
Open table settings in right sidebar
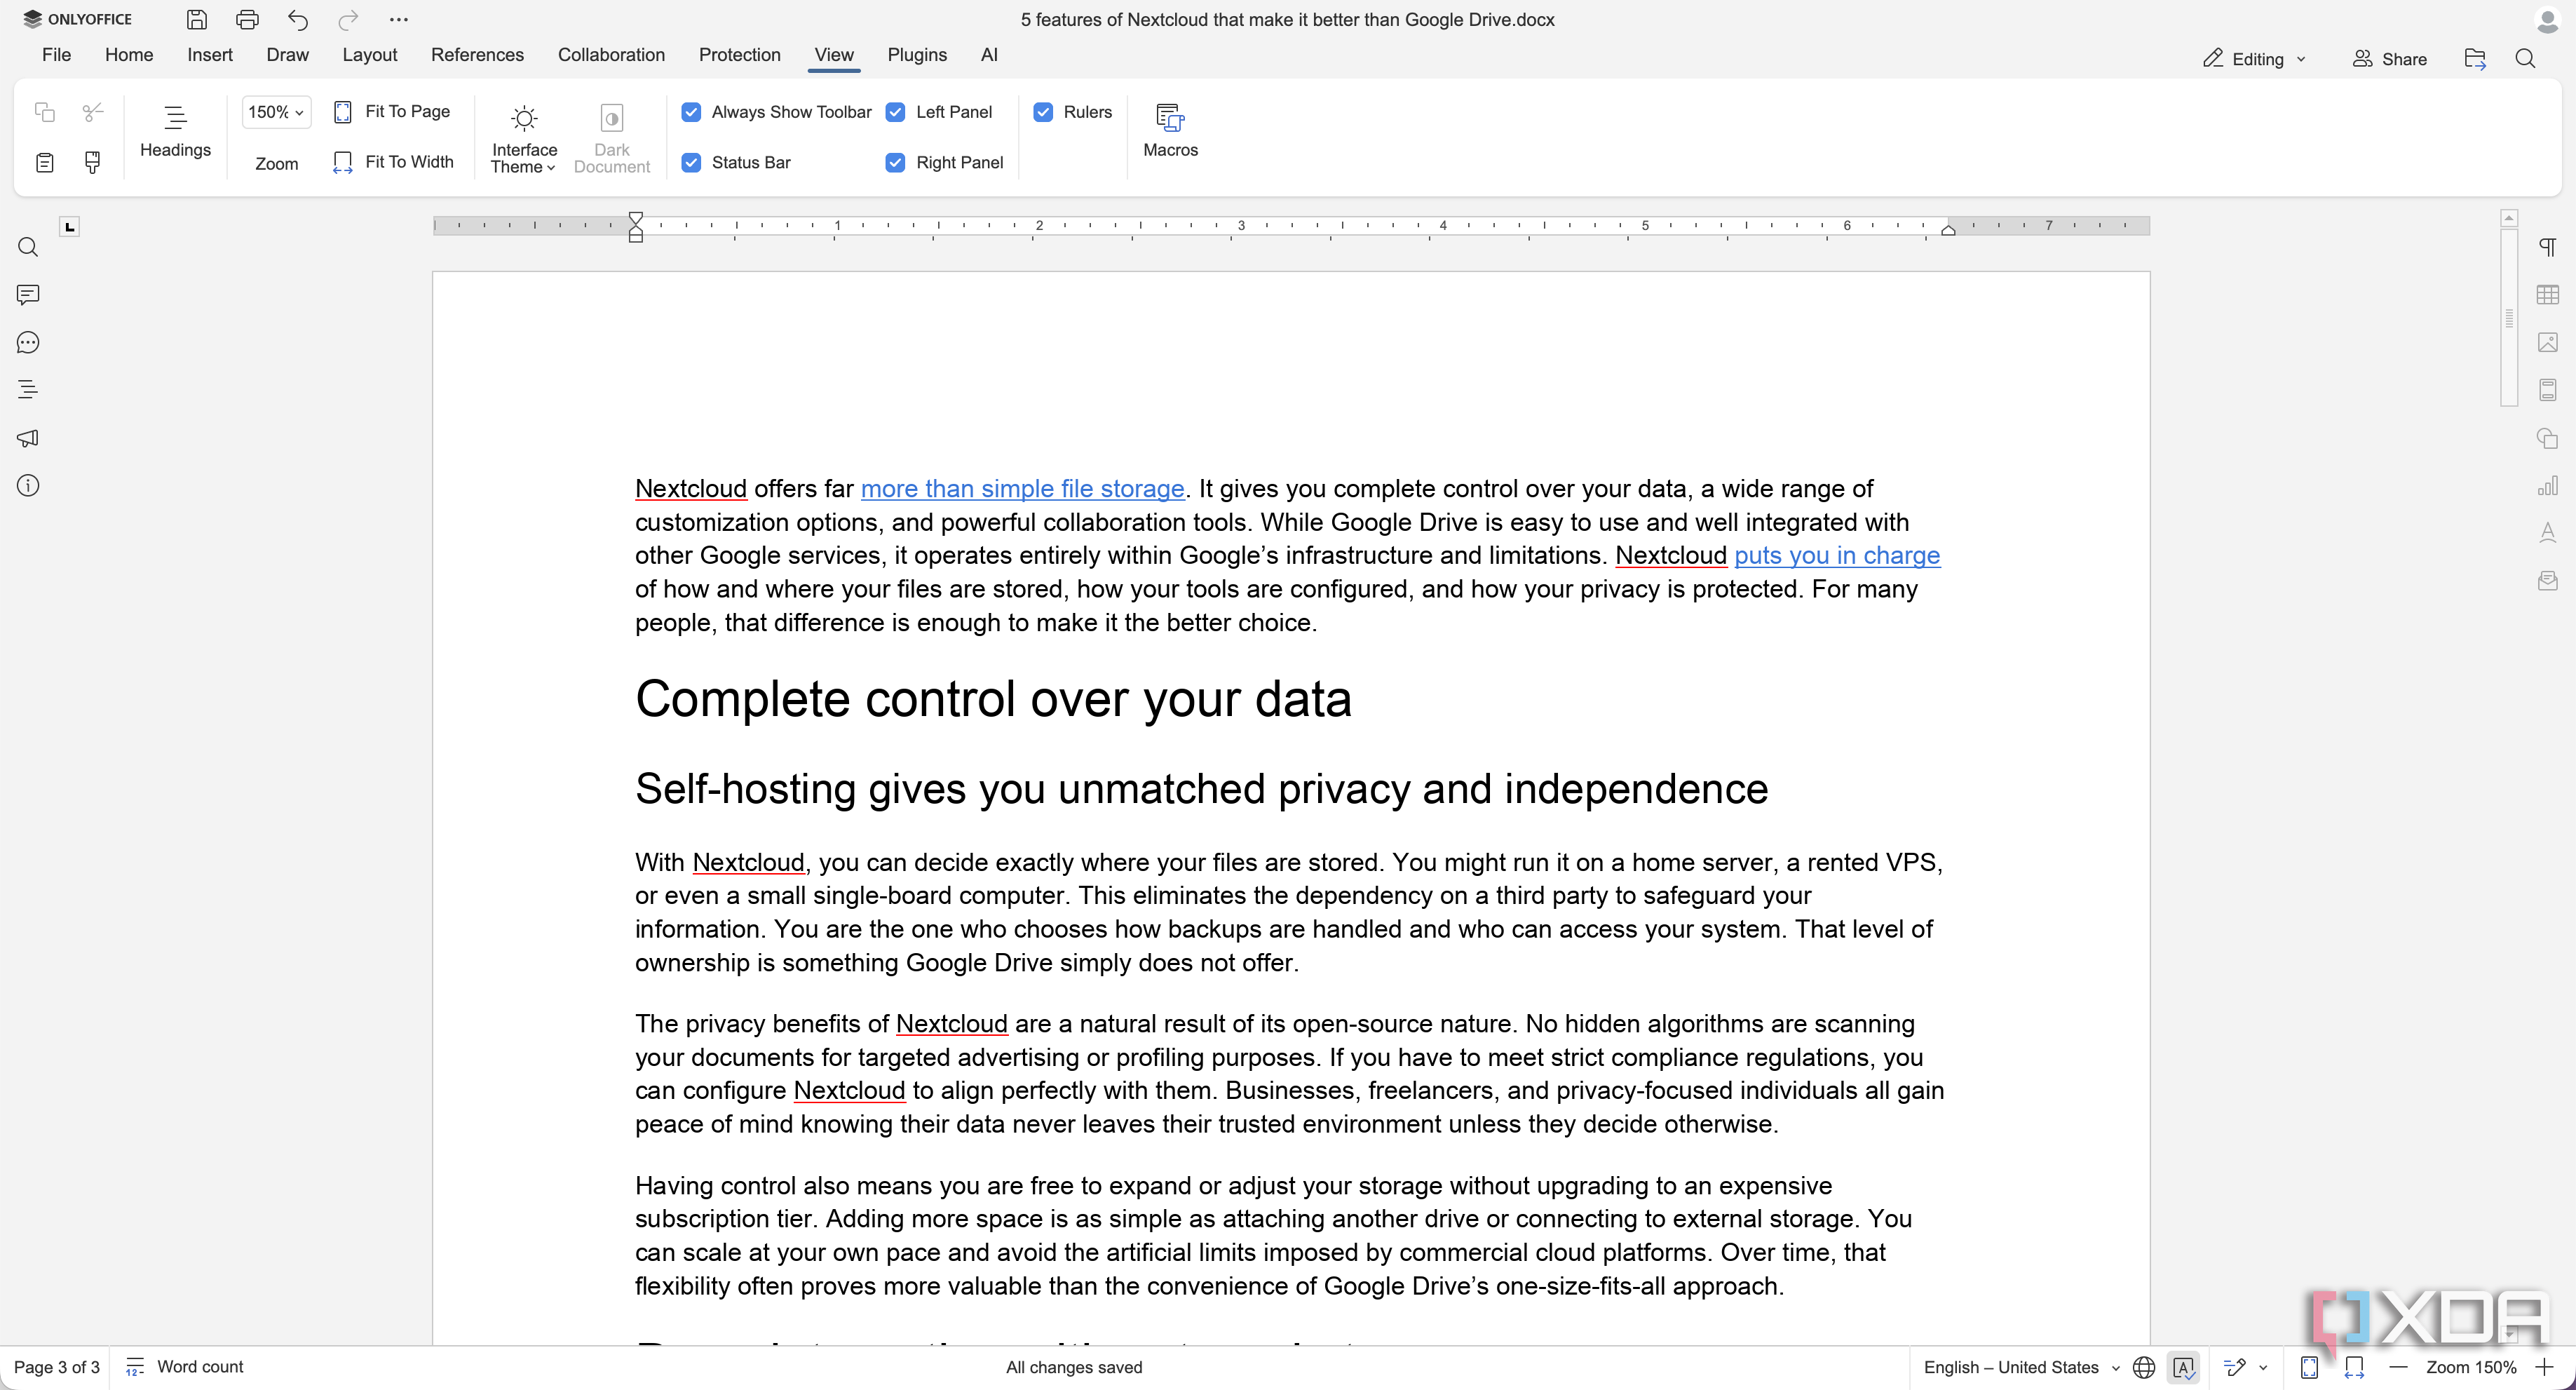2548,295
